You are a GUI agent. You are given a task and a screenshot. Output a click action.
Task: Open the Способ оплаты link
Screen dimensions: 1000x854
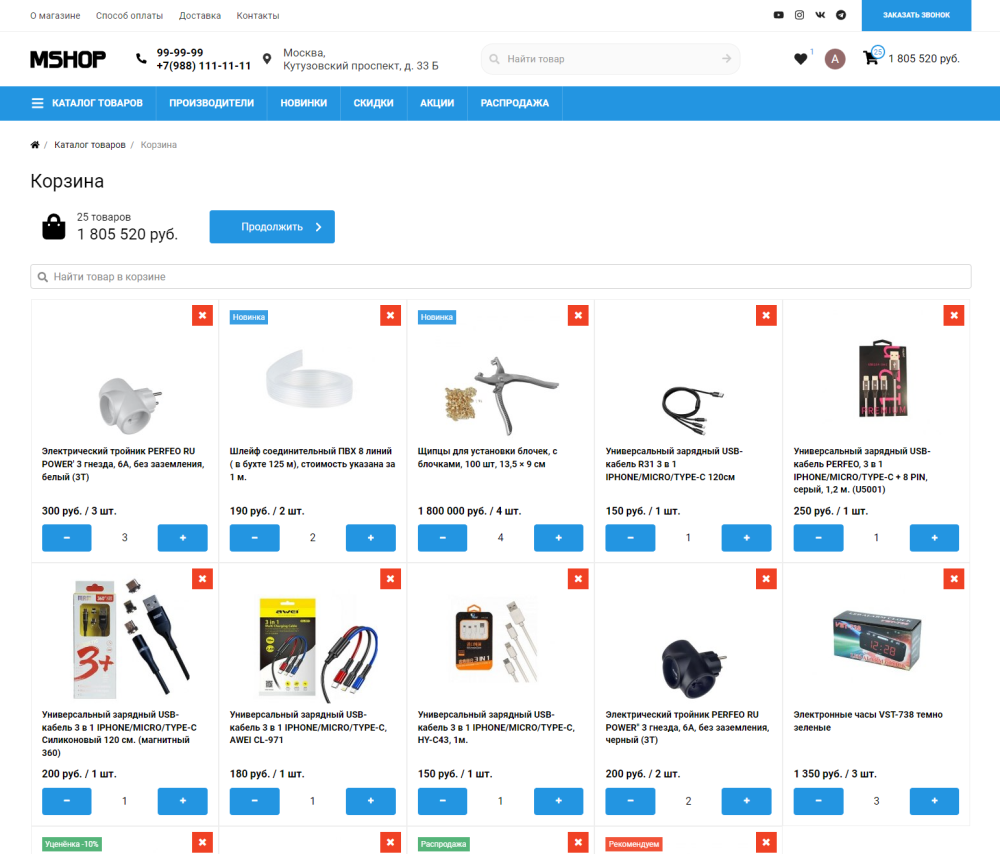point(129,15)
